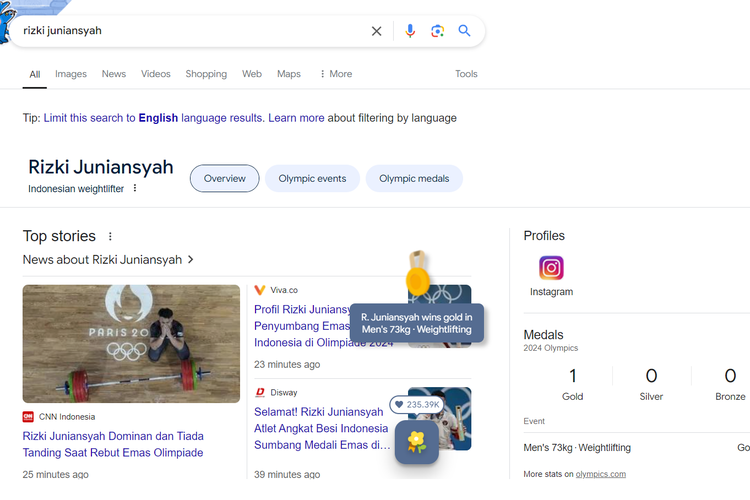Open the Instagram profile icon
Viewport: 750px width, 500px height.
[x=551, y=268]
